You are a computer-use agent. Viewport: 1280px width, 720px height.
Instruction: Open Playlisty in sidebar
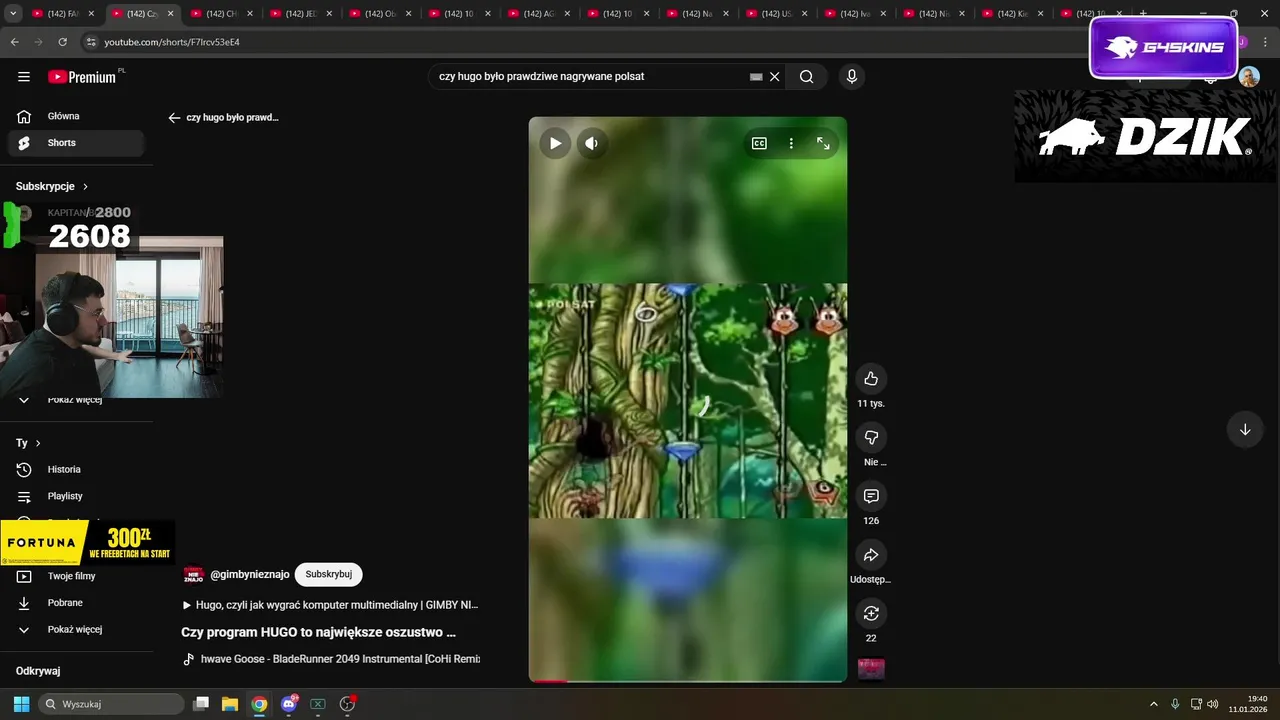(x=76, y=496)
